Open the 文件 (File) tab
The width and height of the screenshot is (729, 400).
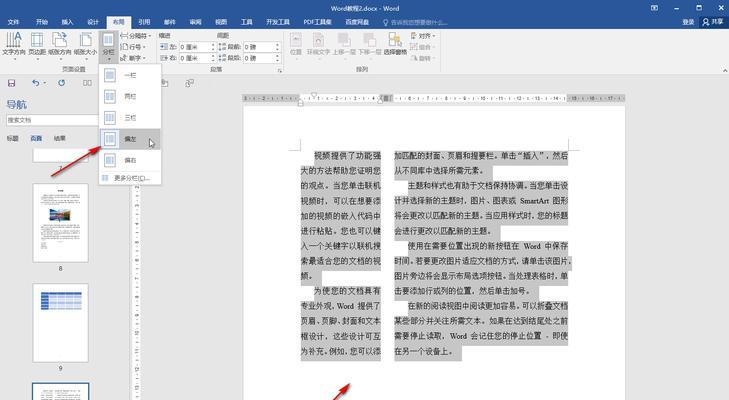[14, 21]
